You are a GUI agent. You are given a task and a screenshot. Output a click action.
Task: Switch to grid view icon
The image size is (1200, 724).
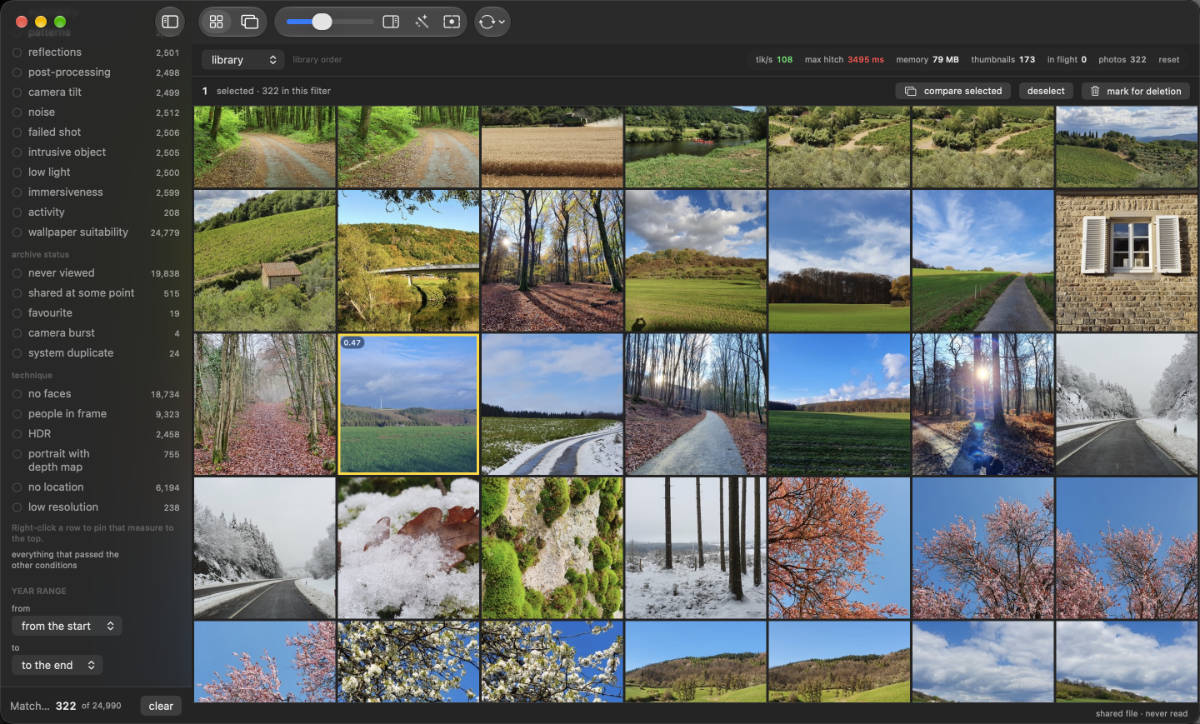click(x=216, y=21)
